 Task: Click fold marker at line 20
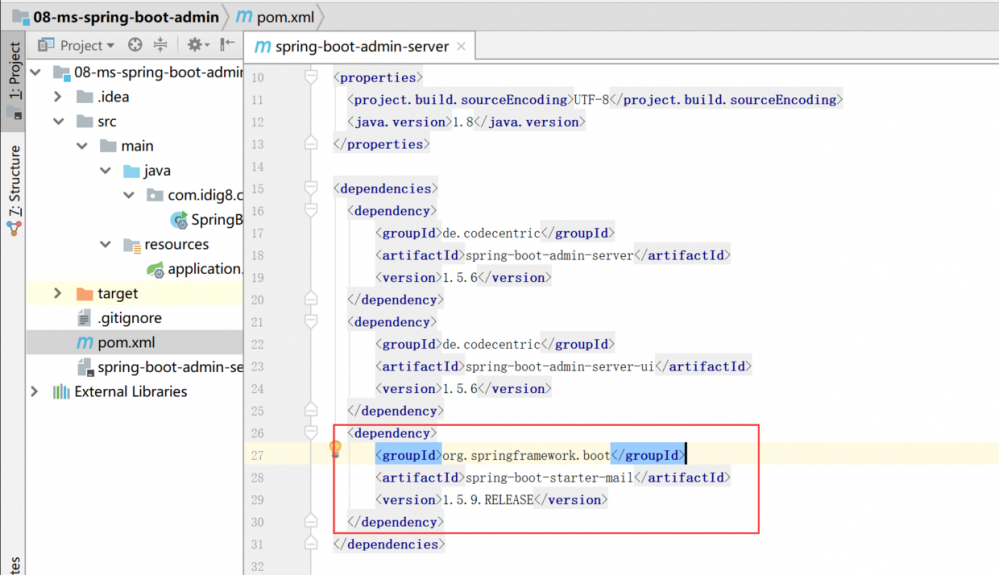pos(311,299)
